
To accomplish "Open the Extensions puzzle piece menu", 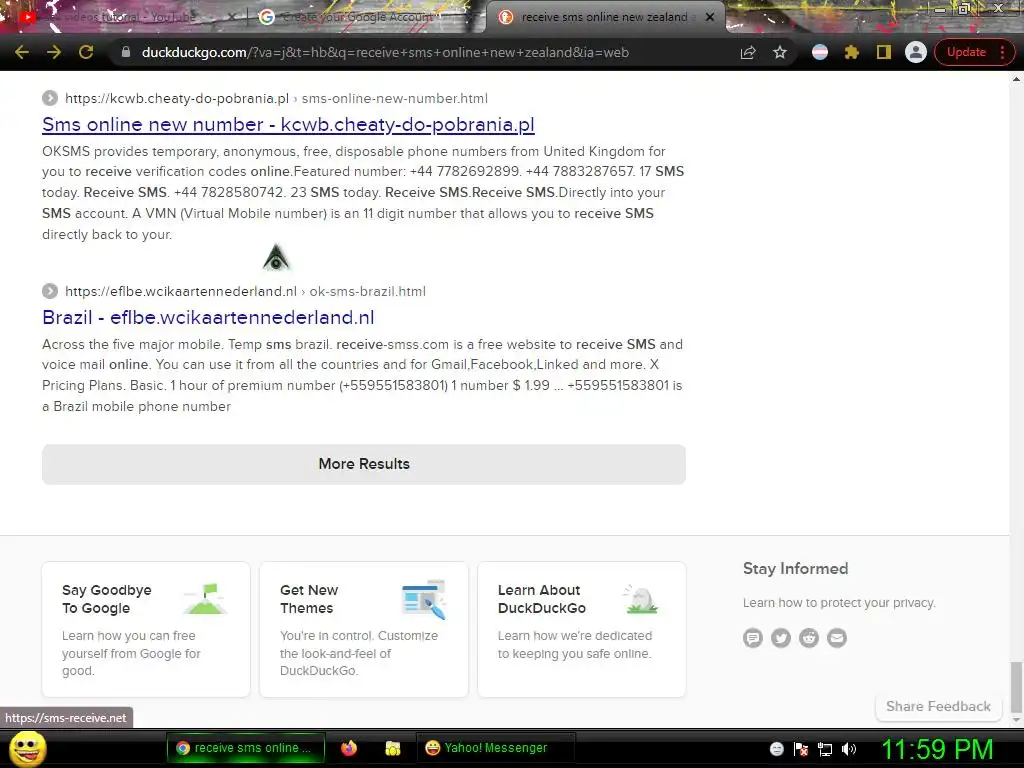I will tap(852, 52).
